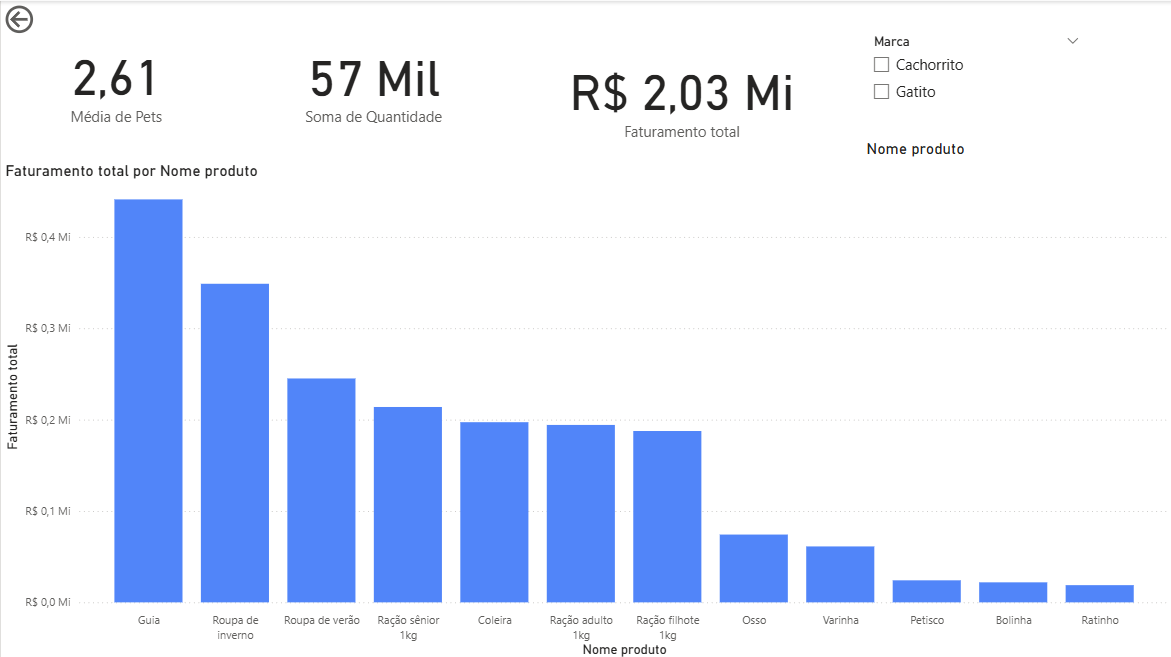Select the Ração sênior 1kg bar

click(x=408, y=504)
